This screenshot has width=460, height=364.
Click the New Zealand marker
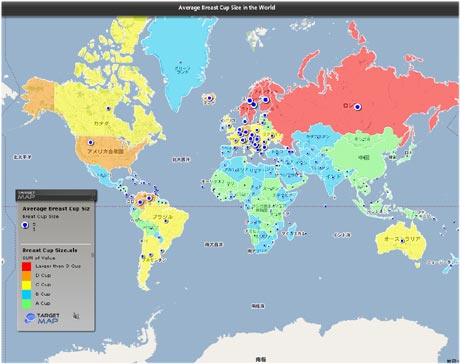(451, 265)
